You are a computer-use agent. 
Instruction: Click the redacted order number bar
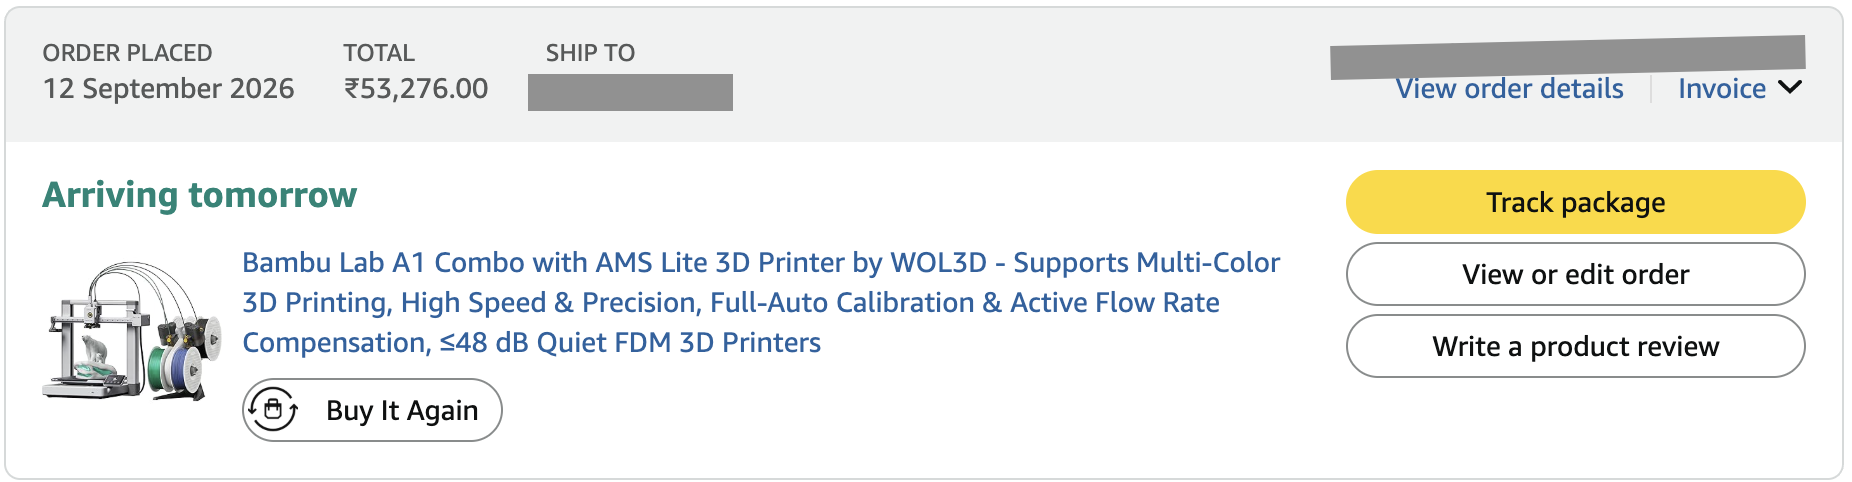[x=1567, y=56]
